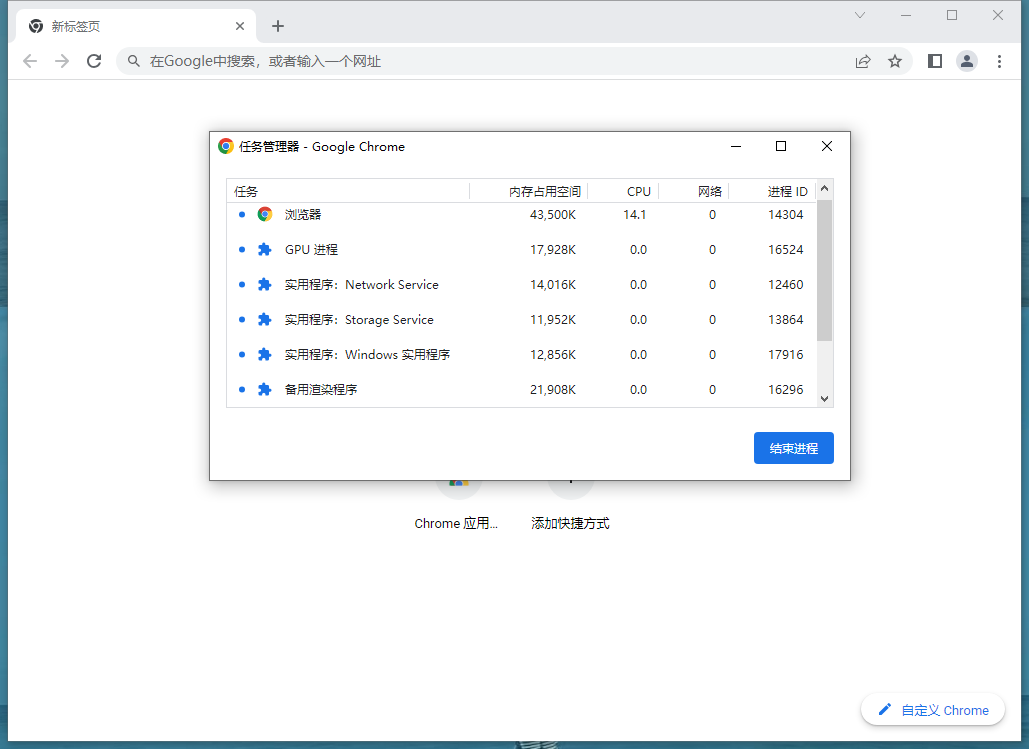Click process ID 12460
The image size is (1029, 749).
tap(786, 284)
